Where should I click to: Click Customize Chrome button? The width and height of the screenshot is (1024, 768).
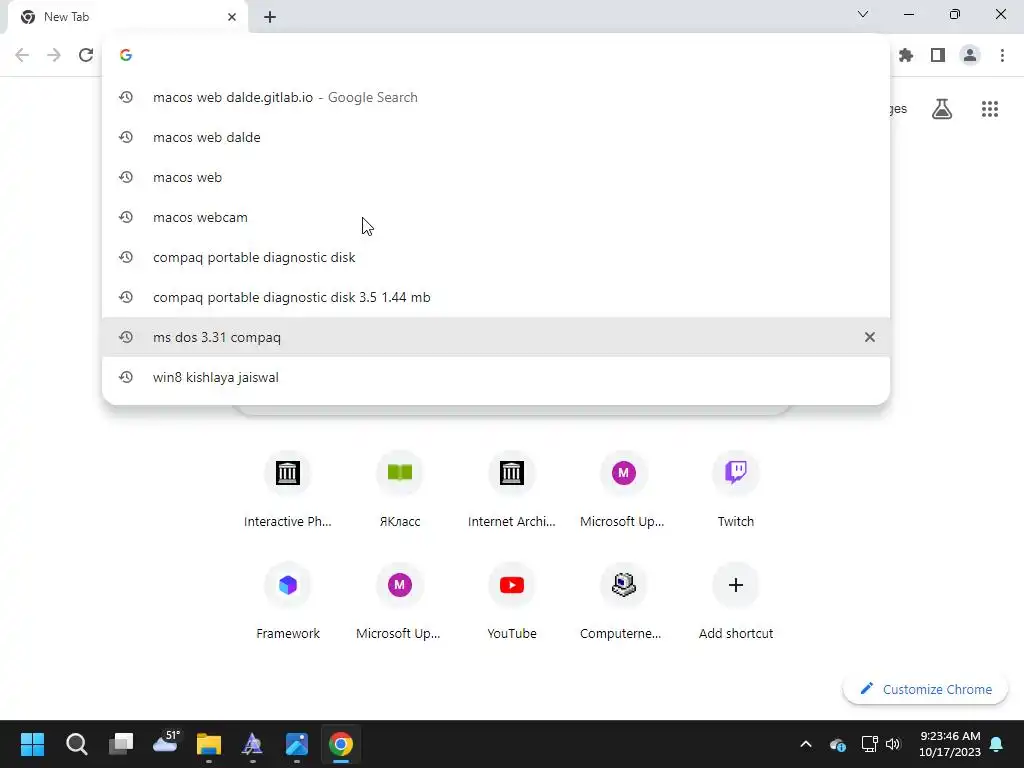(x=925, y=690)
